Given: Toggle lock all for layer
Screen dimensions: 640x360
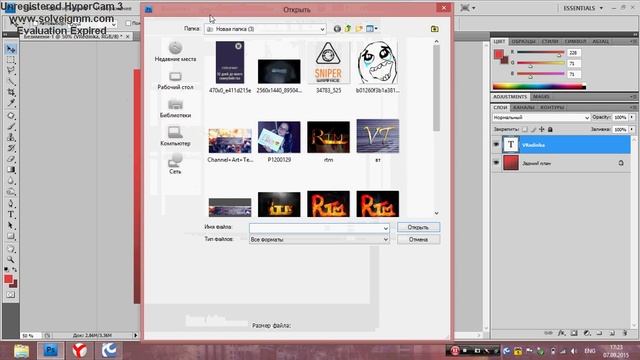Looking at the screenshot, I should (x=550, y=129).
